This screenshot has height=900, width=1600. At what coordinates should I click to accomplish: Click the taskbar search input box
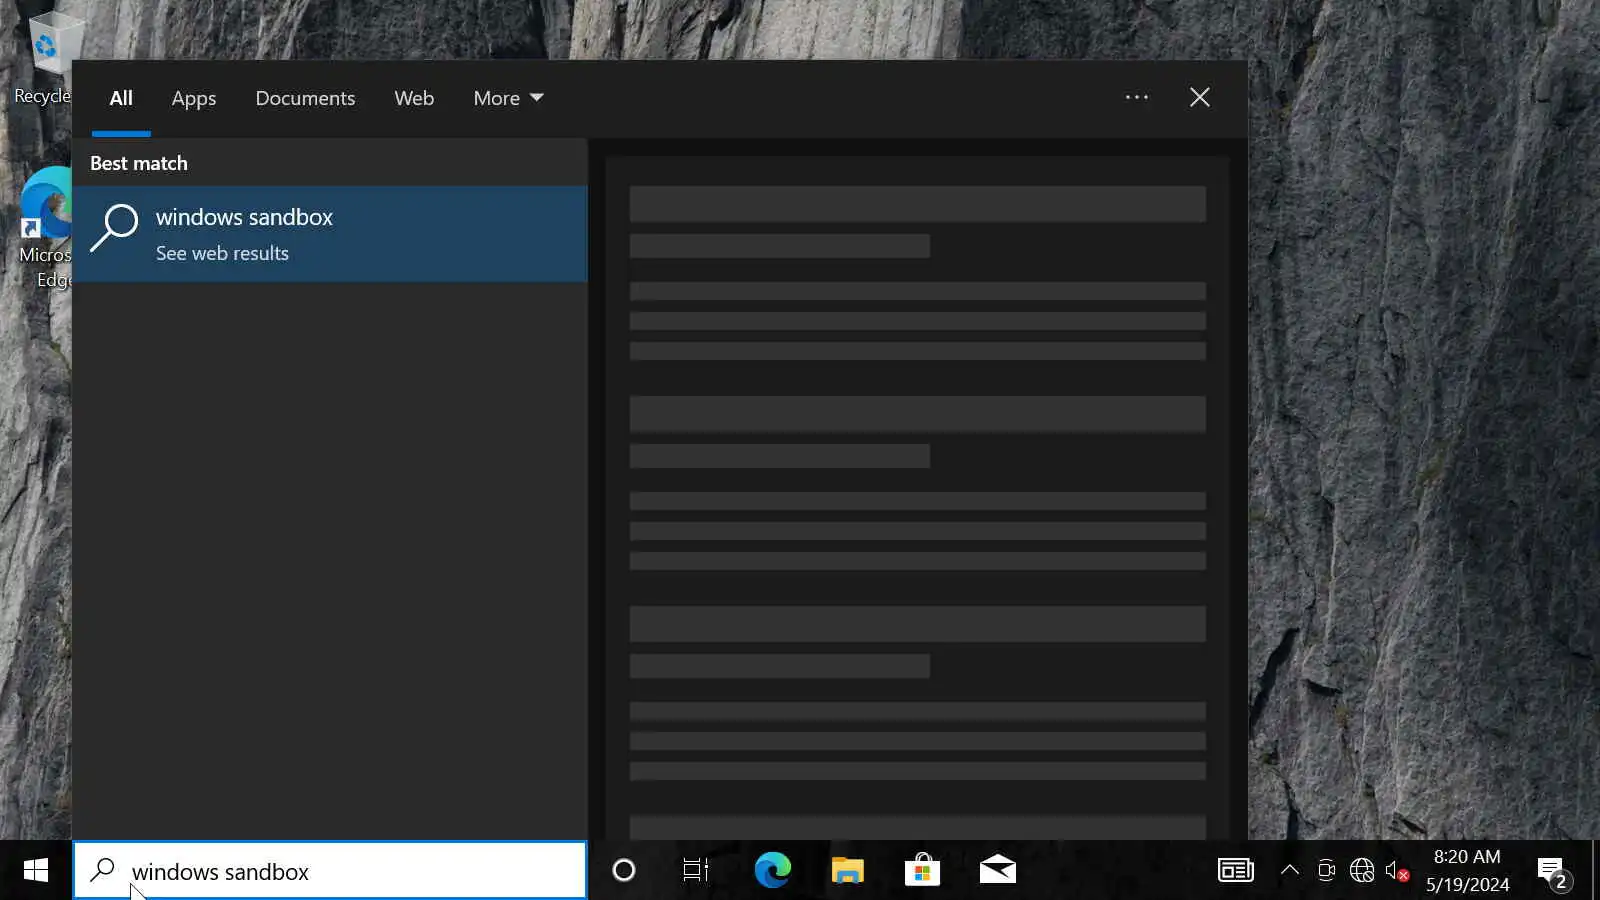tap(330, 871)
